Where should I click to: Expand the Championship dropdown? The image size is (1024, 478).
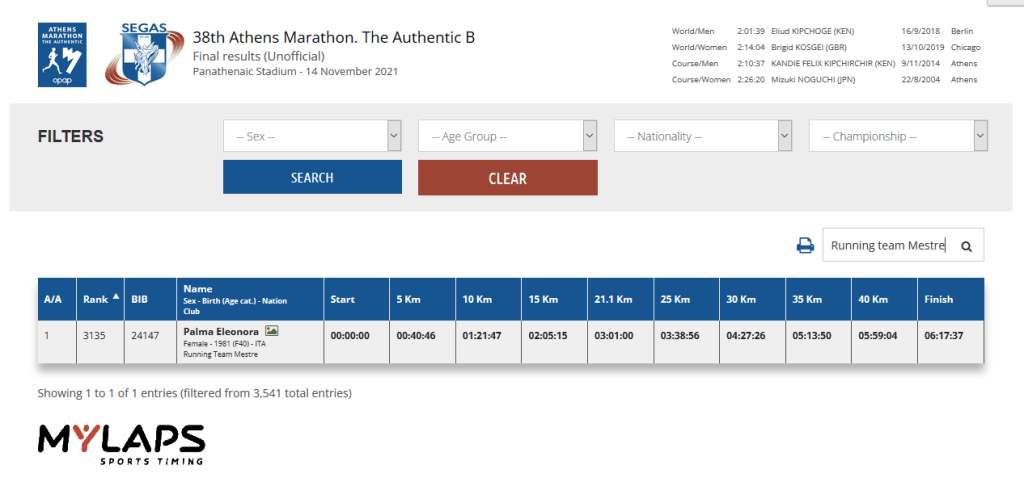(x=897, y=136)
